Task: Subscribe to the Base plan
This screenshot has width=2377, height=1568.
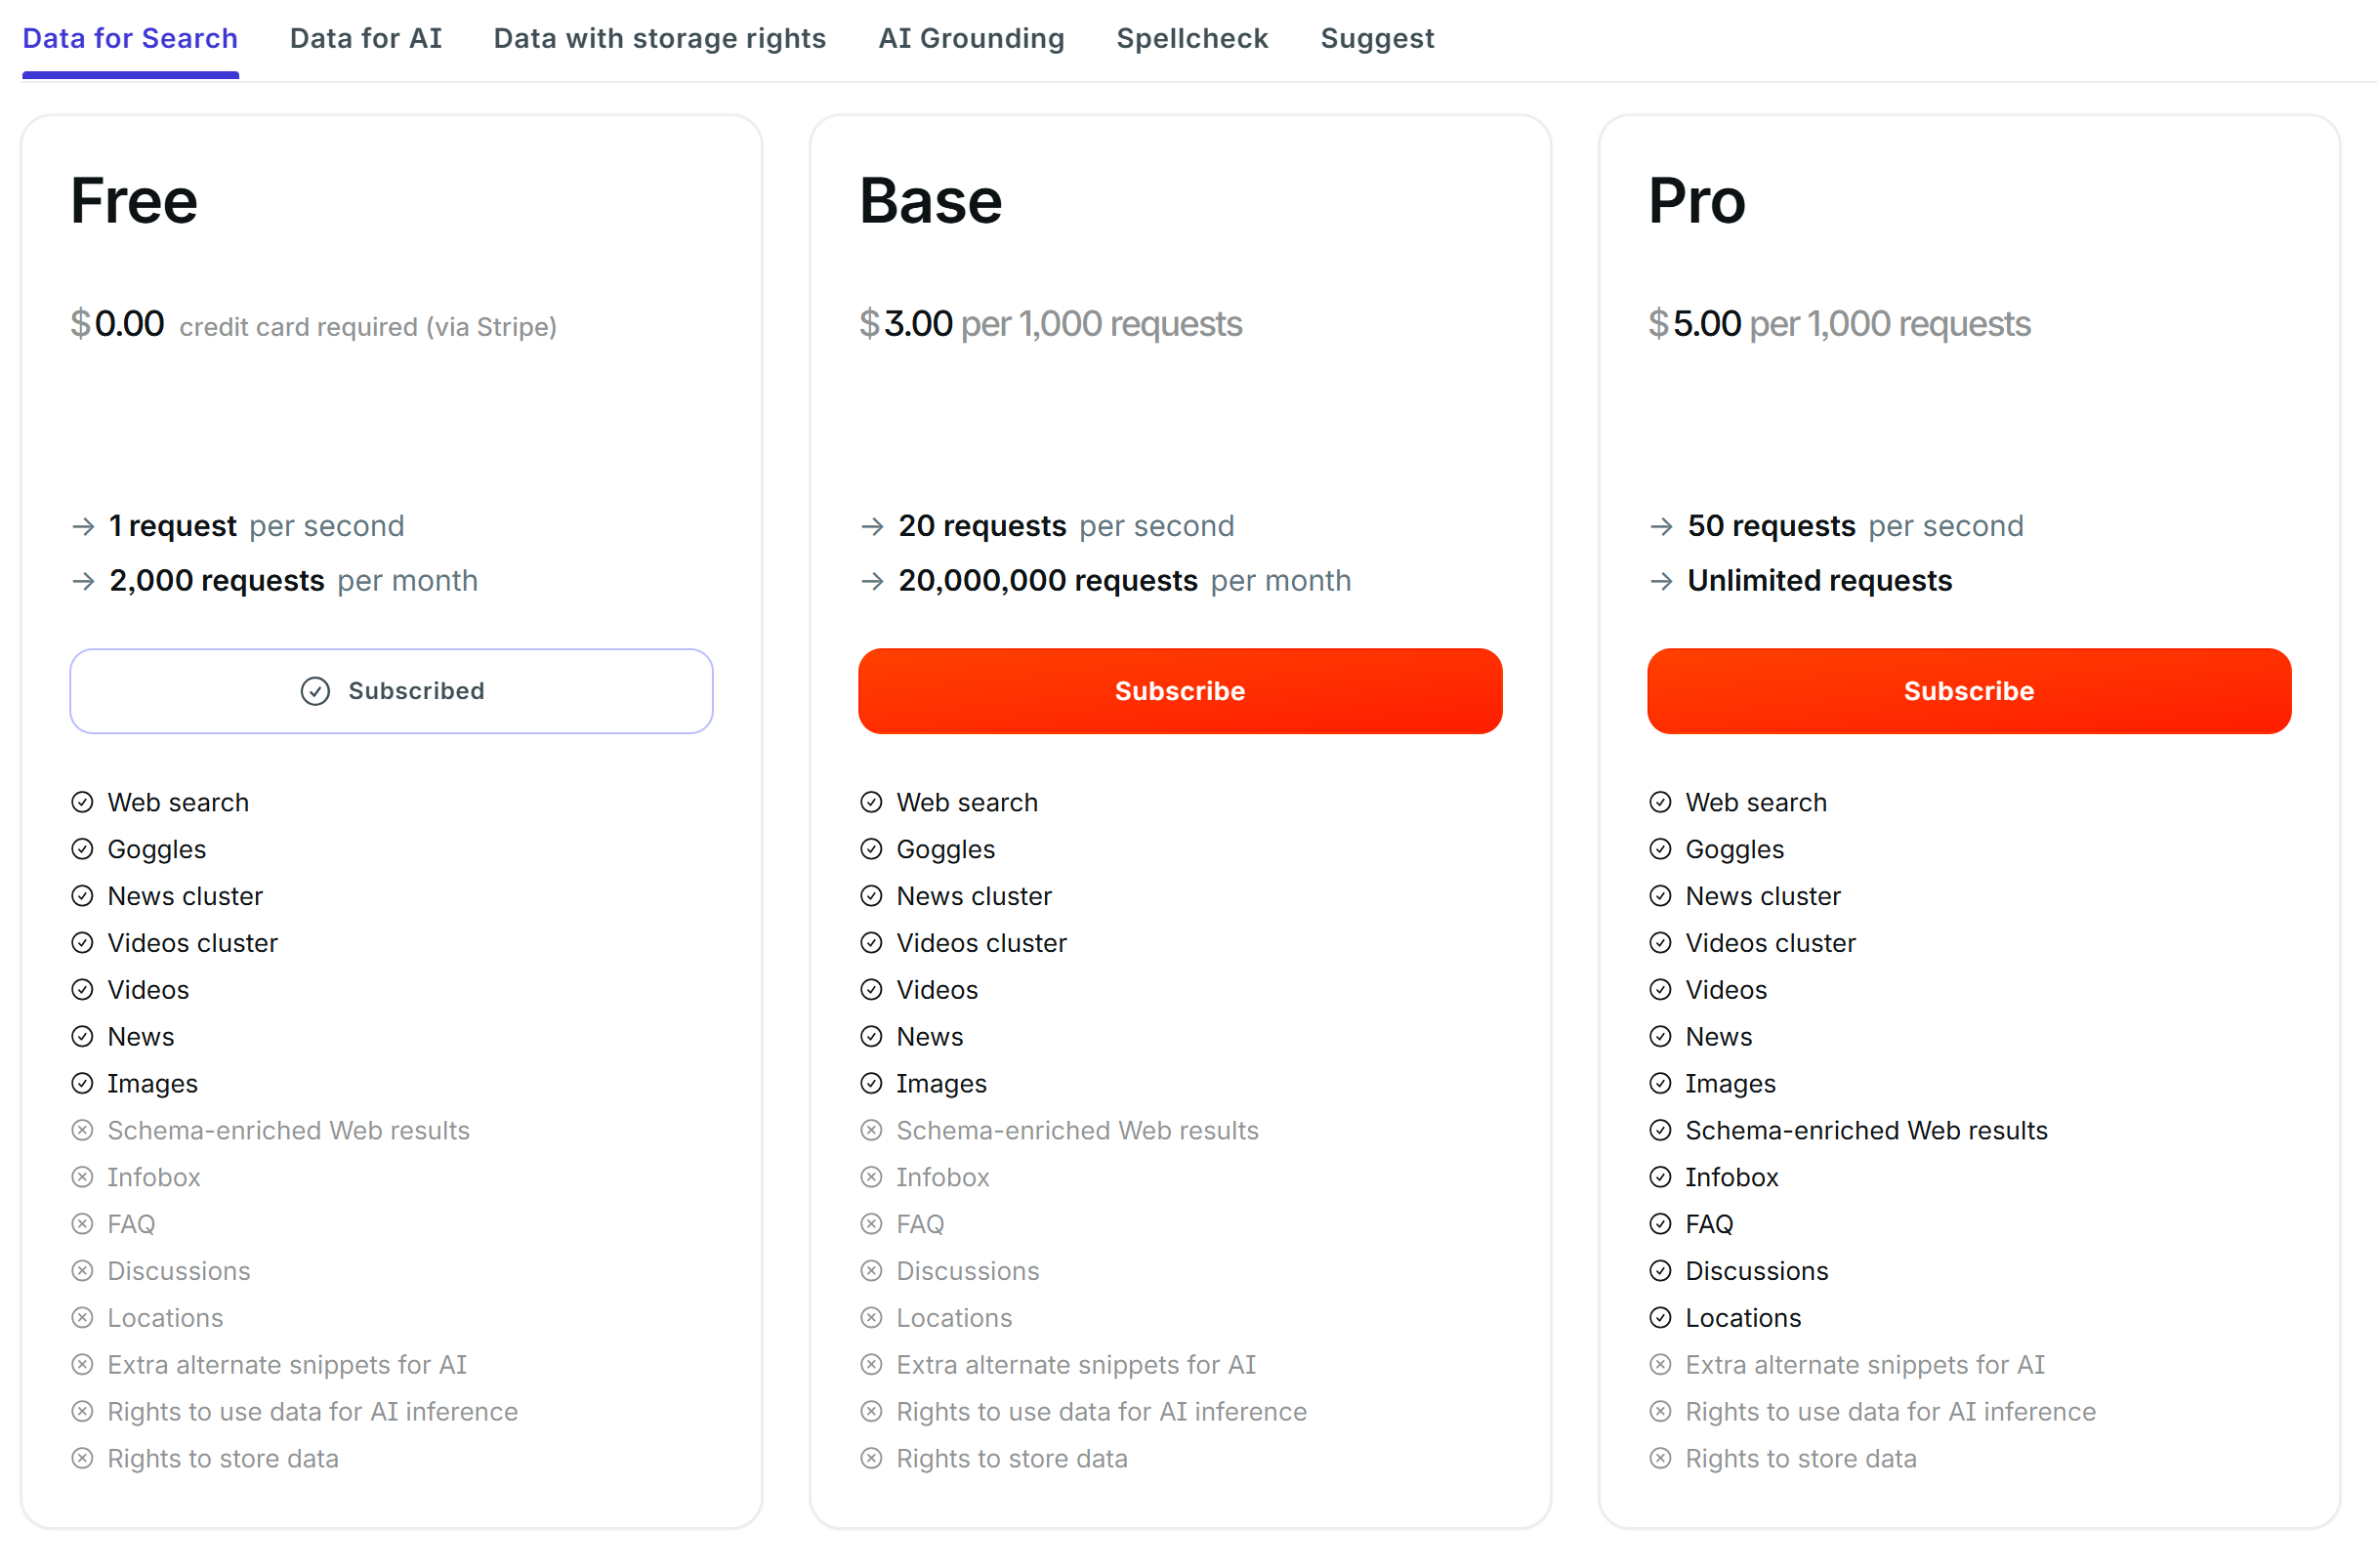Action: [x=1179, y=691]
